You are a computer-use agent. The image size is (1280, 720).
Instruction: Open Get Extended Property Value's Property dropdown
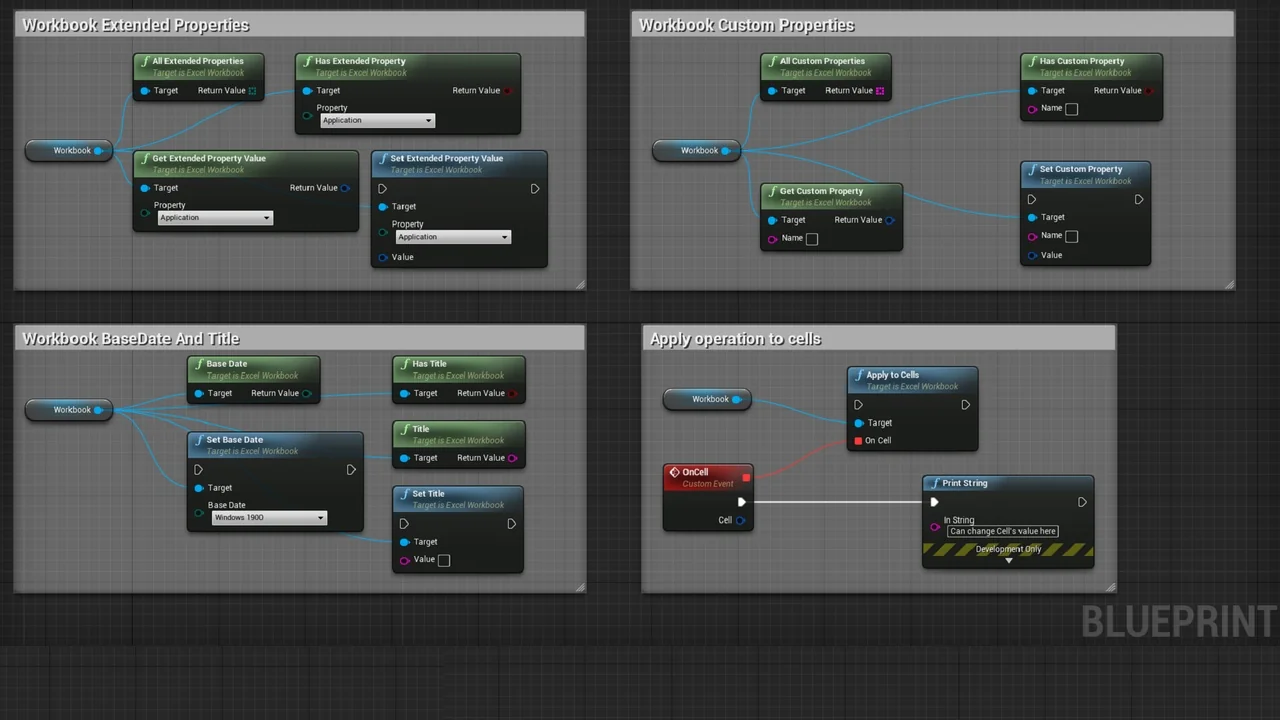(x=215, y=218)
